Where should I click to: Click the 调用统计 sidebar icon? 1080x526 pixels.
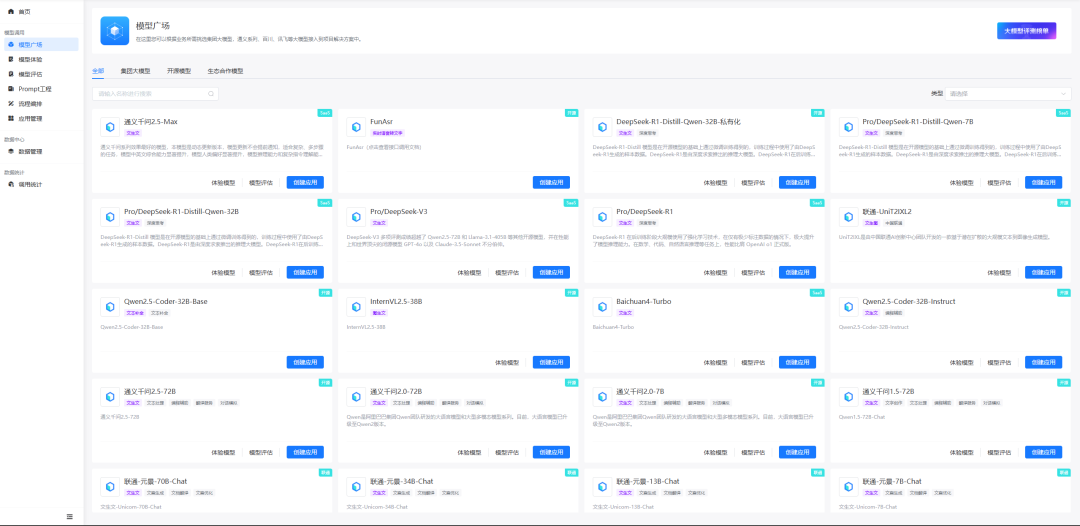pyautogui.click(x=11, y=184)
